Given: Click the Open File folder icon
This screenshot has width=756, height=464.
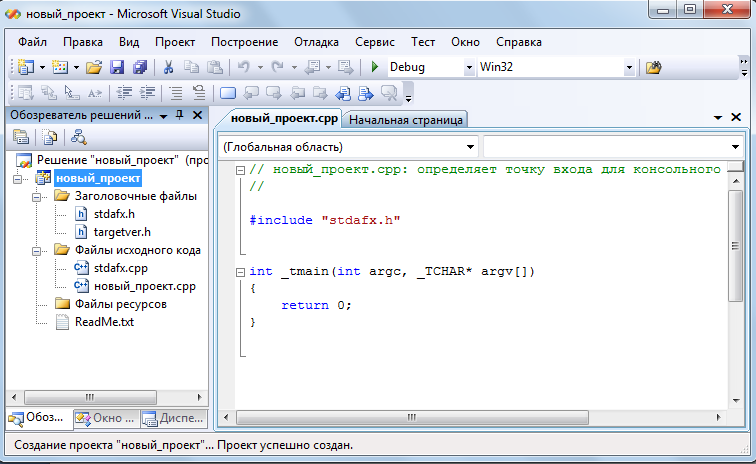Looking at the screenshot, I should click(94, 67).
